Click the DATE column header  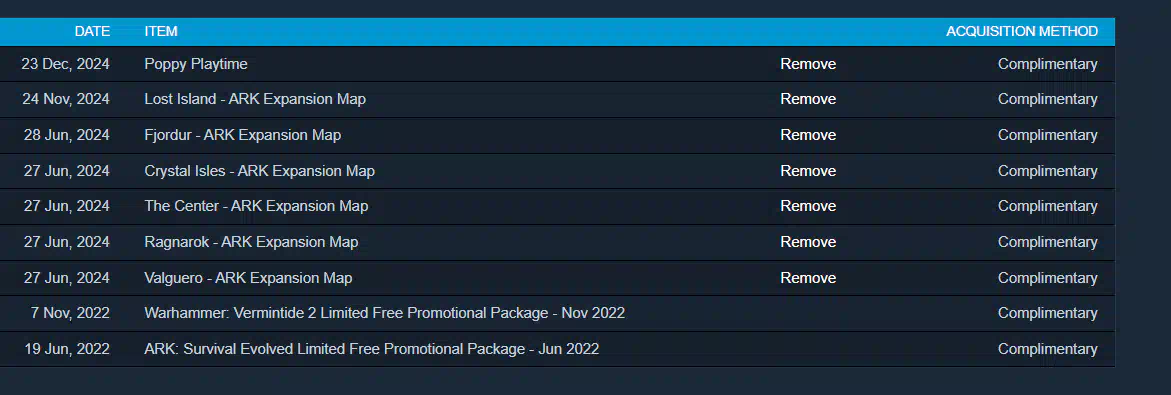pos(92,31)
